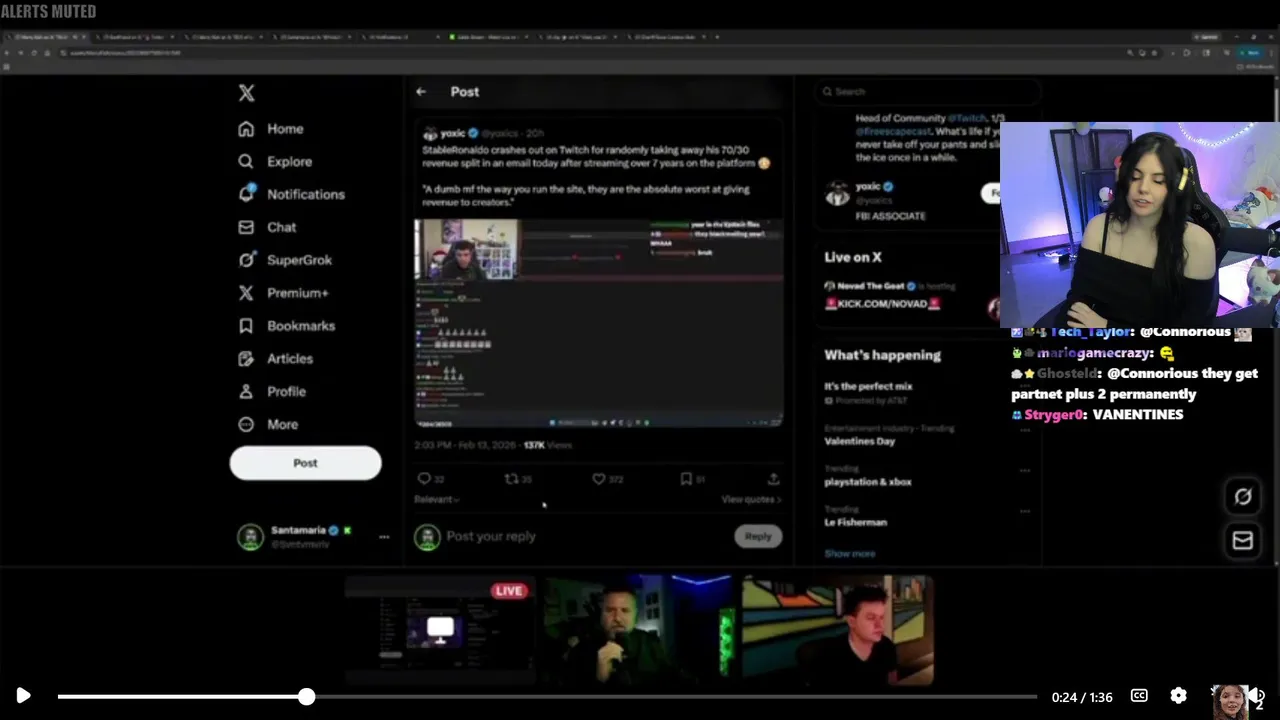Like the post with heart icon
Image resolution: width=1280 pixels, height=720 pixels.
(x=598, y=479)
